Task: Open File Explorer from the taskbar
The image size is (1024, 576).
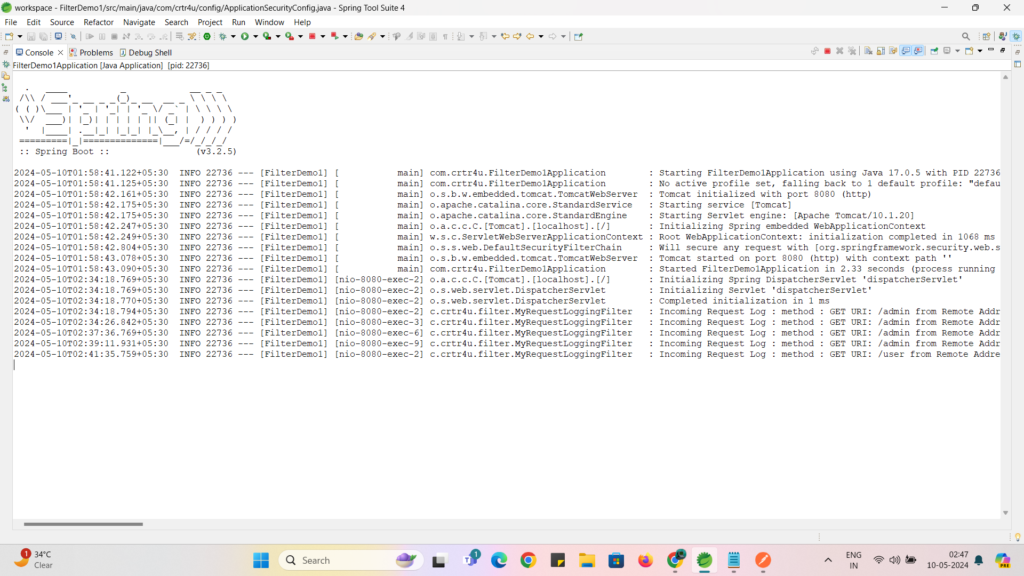Action: 586,560
